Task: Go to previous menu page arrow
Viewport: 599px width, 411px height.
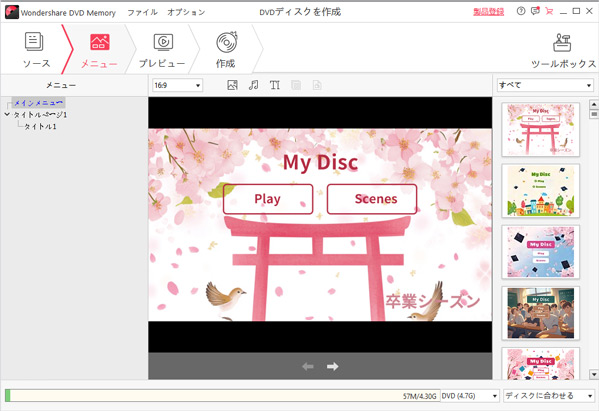Action: (x=308, y=367)
